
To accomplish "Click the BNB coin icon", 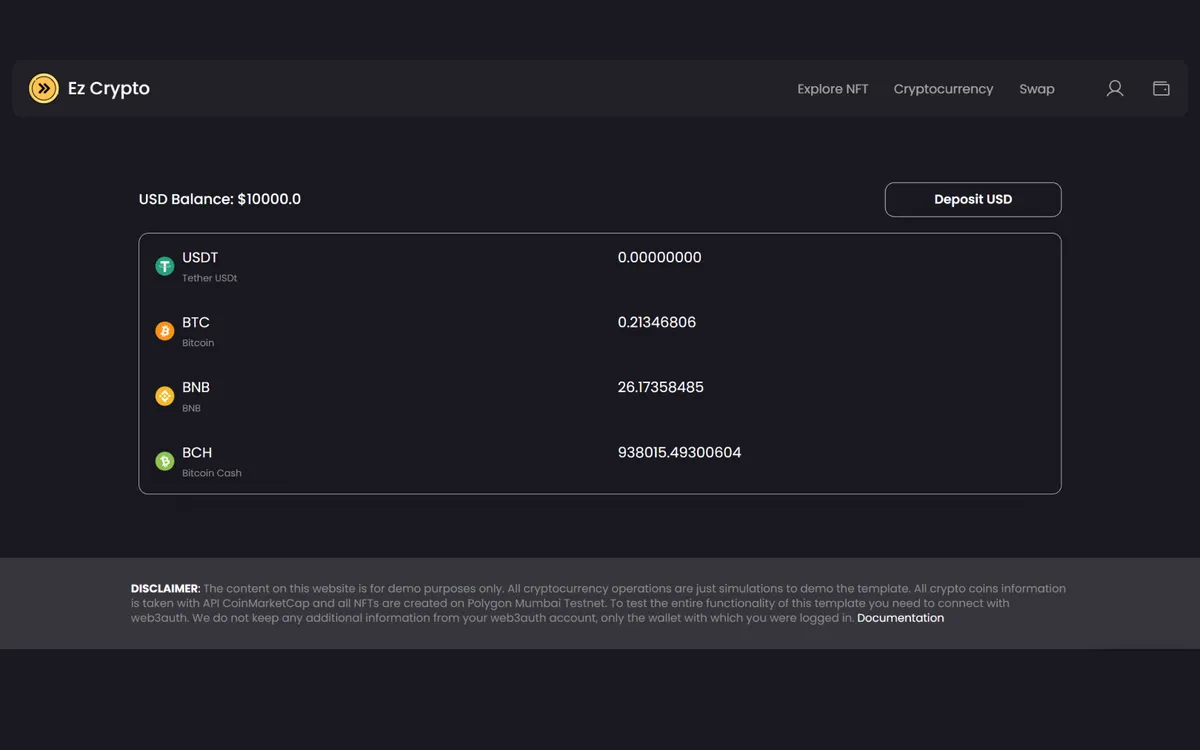I will tap(165, 396).
